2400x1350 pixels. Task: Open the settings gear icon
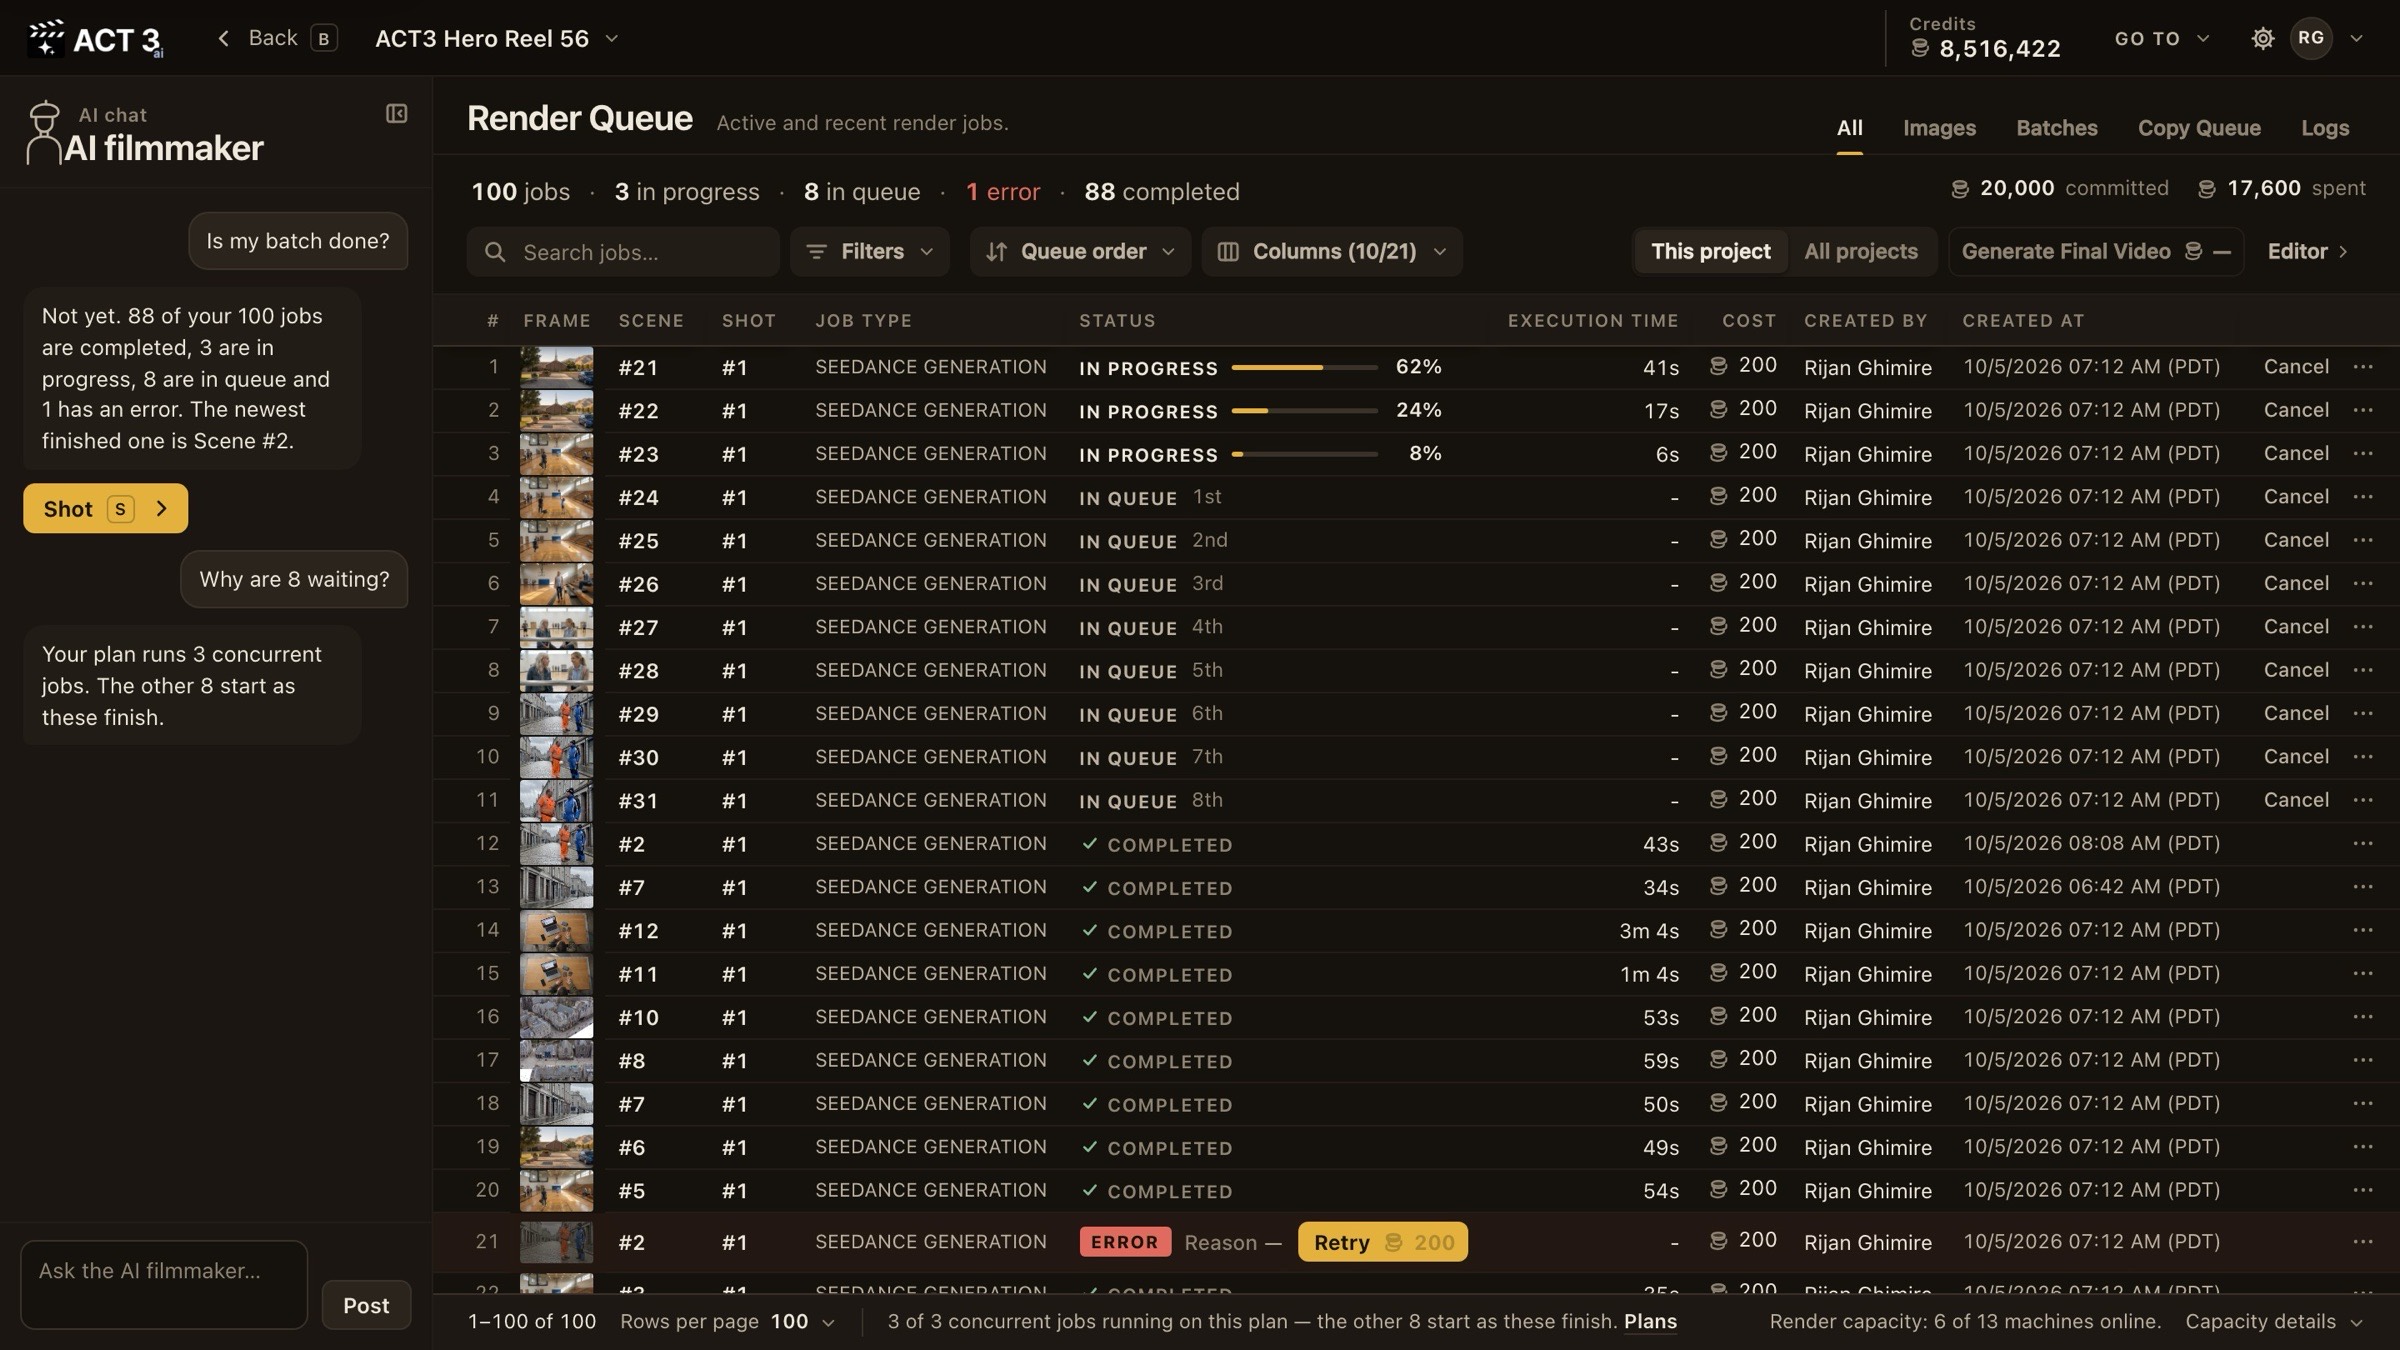coord(2262,38)
